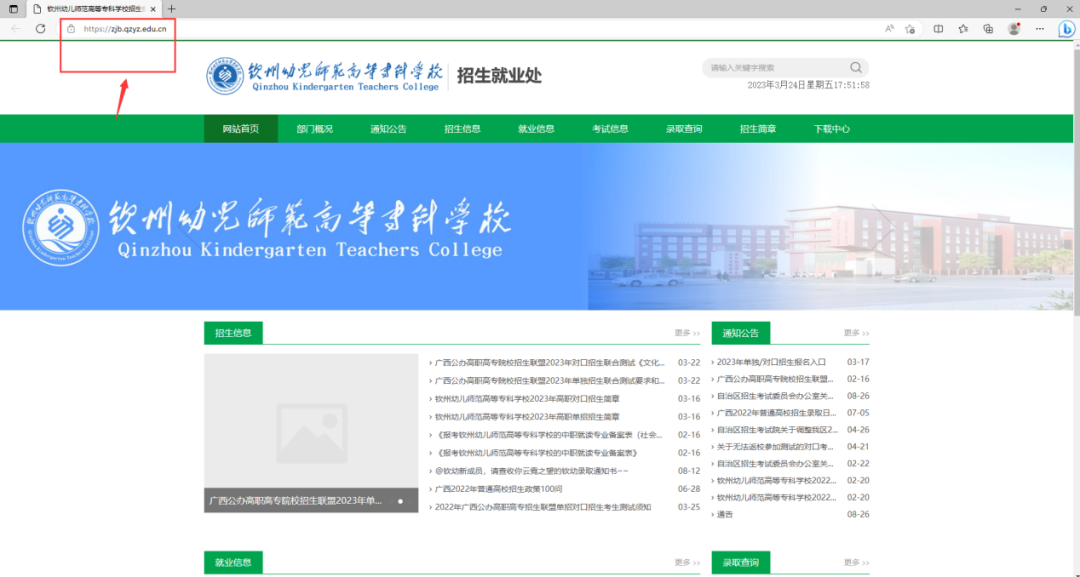1080x577 pixels.
Task: Expand 更多 beside 就业信息 section
Action: 687,562
